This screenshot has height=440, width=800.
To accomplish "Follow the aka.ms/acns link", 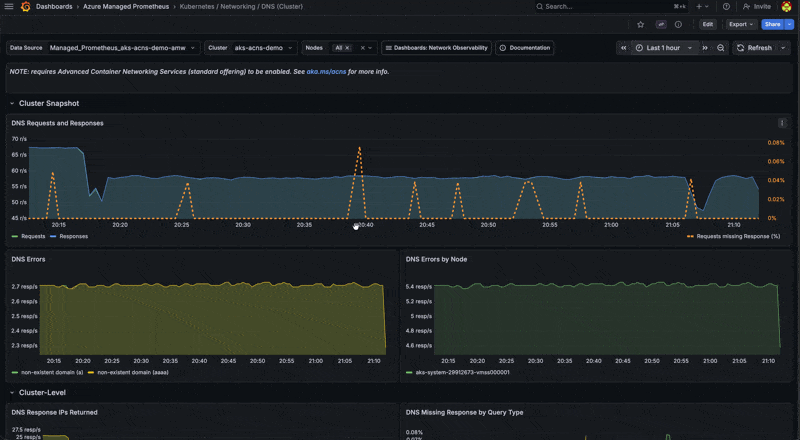I will click(326, 72).
